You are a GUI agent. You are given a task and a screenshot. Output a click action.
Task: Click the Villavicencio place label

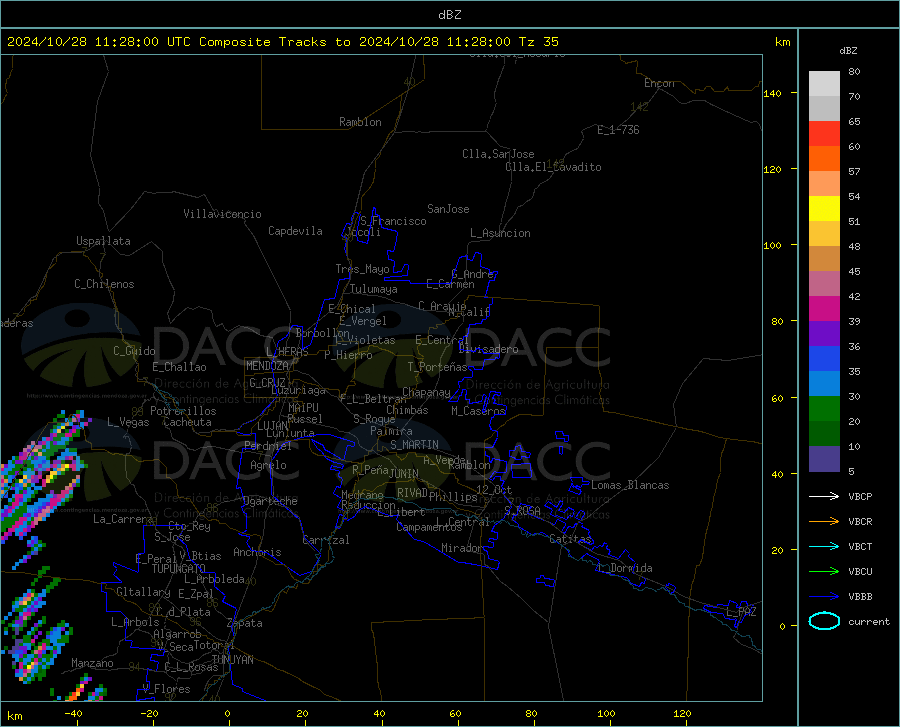tap(222, 214)
